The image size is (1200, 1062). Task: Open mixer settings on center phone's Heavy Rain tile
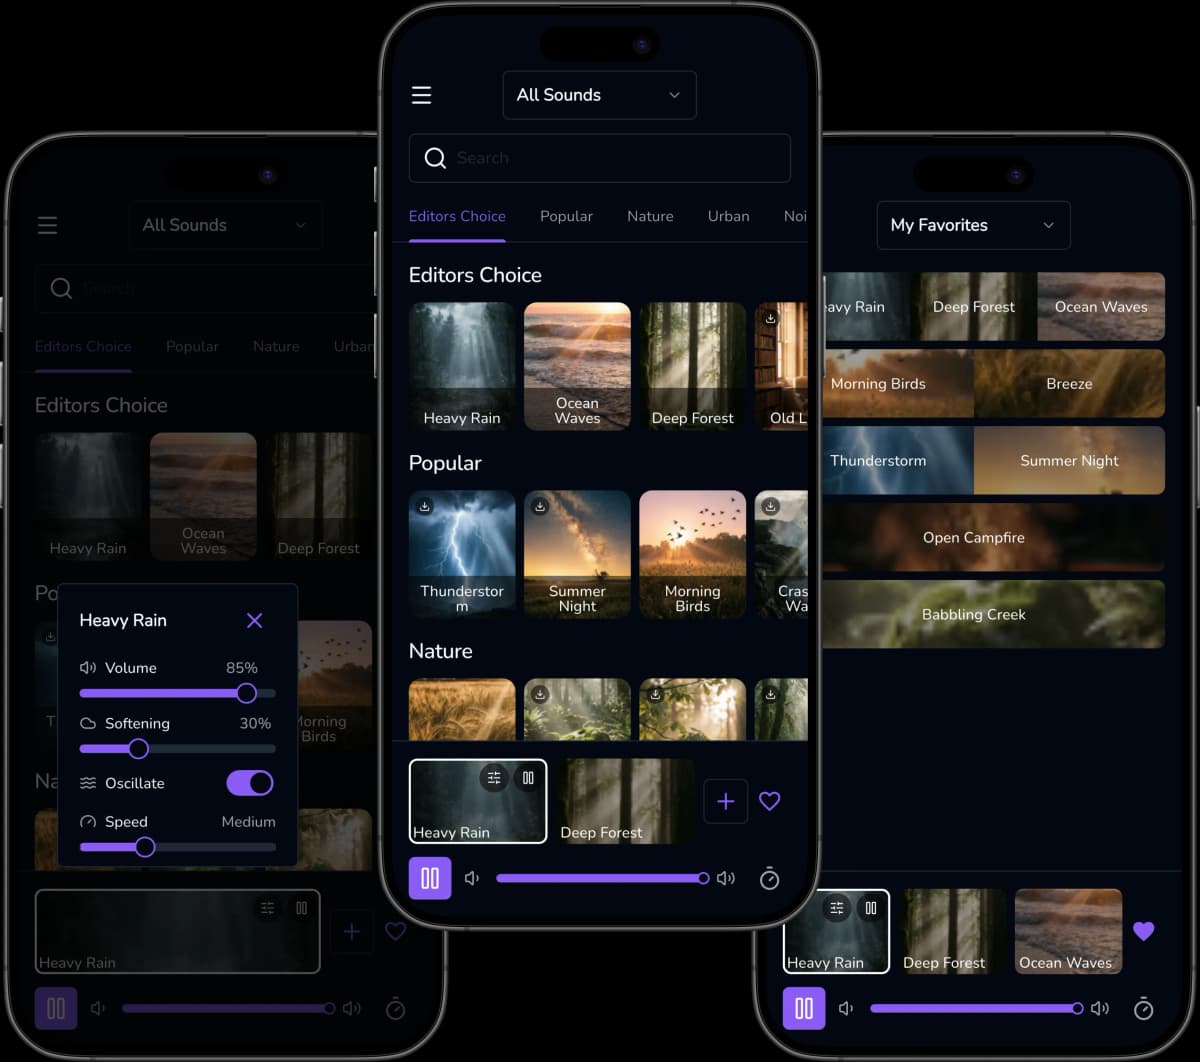[494, 778]
